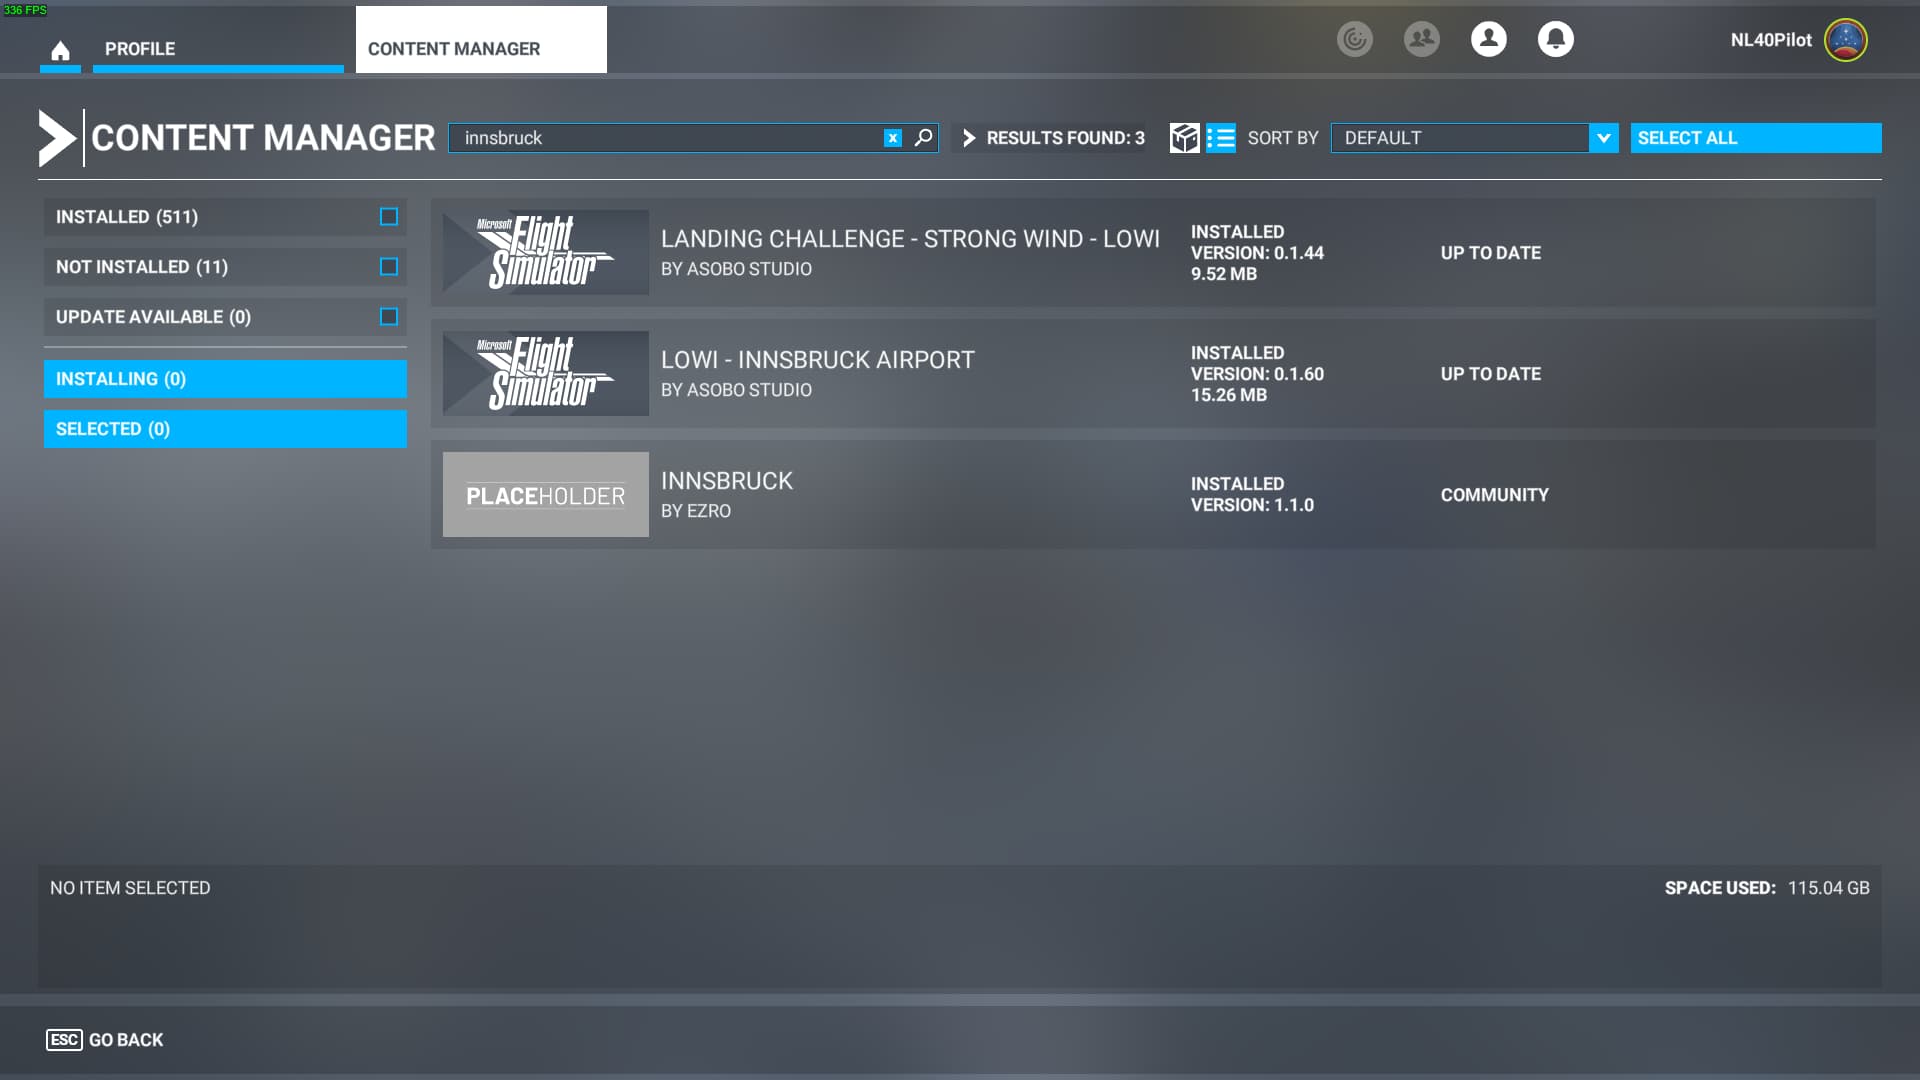Click version 0.1.60 installed info
This screenshot has height=1080, width=1920.
(x=1257, y=374)
